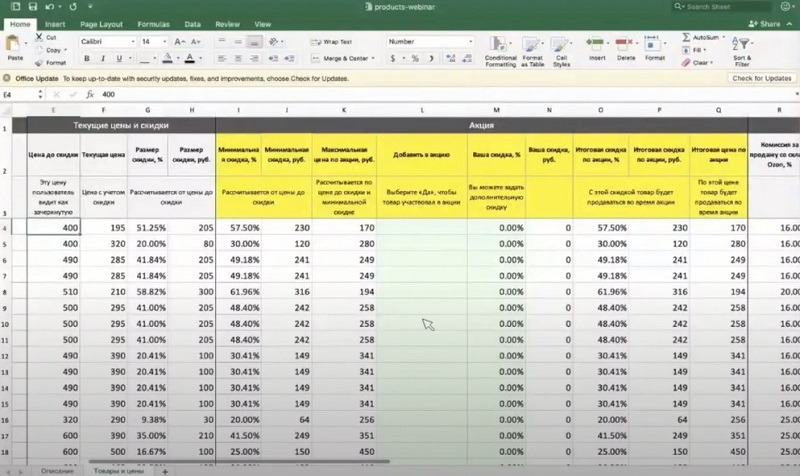Align text left in the cell
The image size is (800, 476).
coord(222,59)
